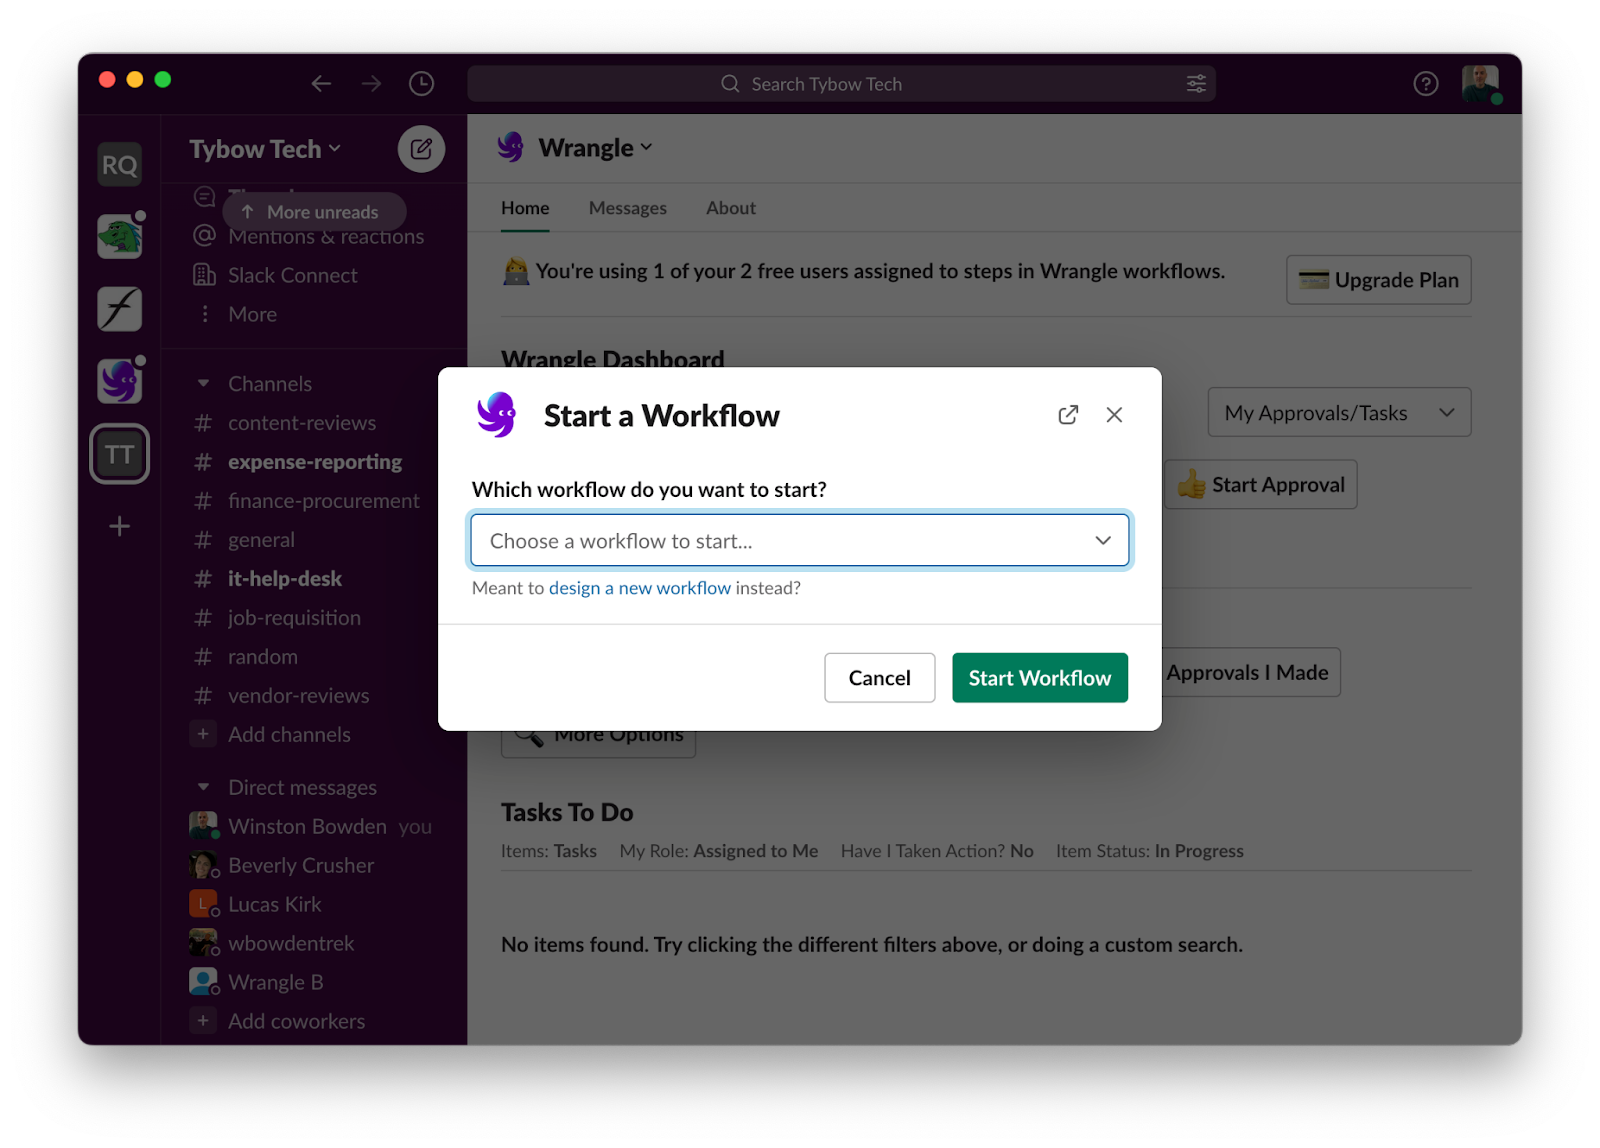Open the wbowdentrek avatar in Direct messages

tap(203, 943)
